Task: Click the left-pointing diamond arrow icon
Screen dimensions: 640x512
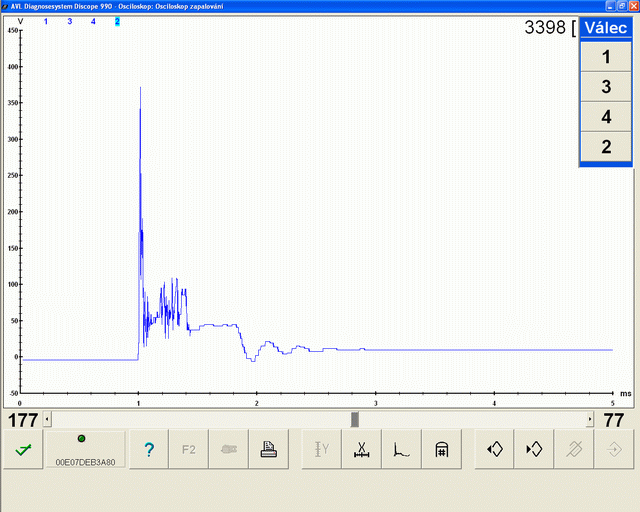Action: pos(494,449)
